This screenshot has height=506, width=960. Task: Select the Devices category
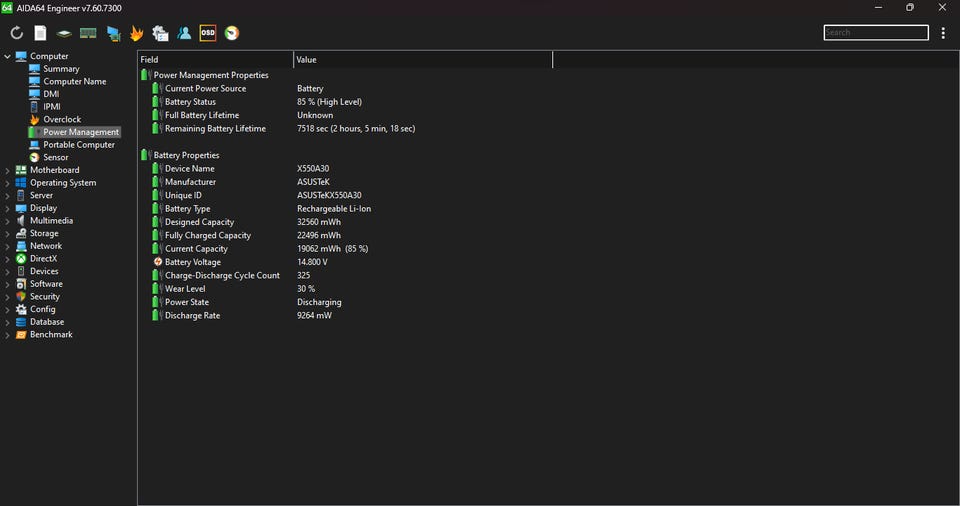(44, 271)
